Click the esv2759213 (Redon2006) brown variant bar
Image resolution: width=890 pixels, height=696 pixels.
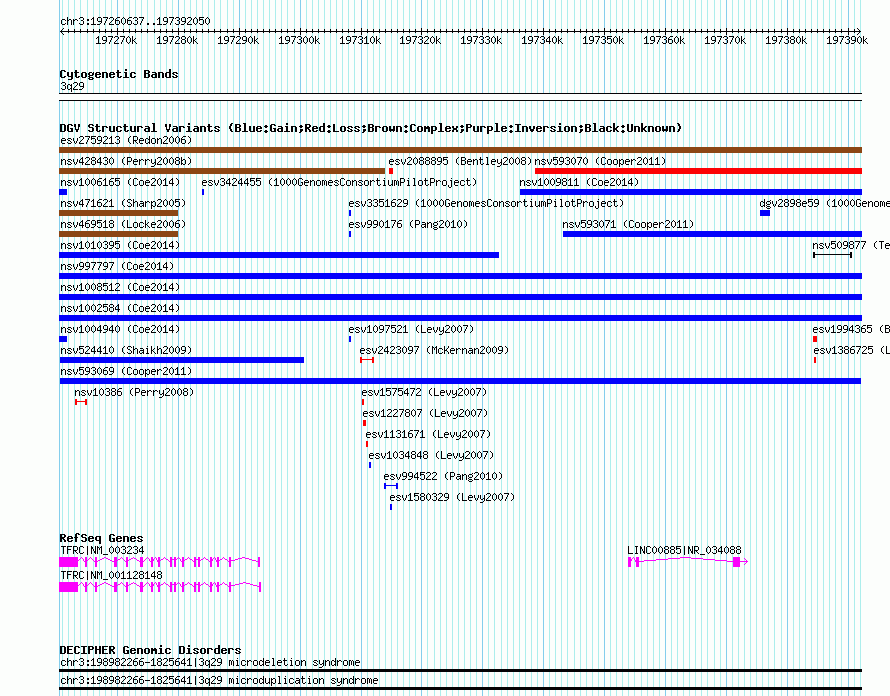(460, 150)
